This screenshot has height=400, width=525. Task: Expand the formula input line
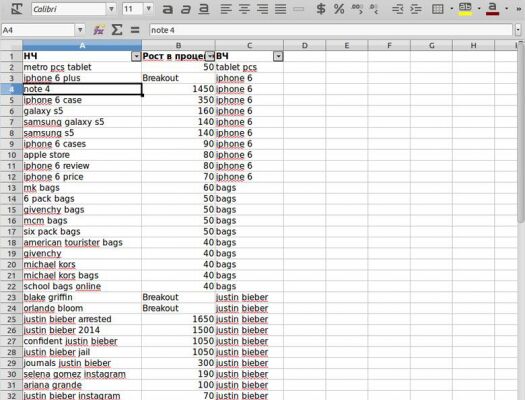click(x=518, y=30)
